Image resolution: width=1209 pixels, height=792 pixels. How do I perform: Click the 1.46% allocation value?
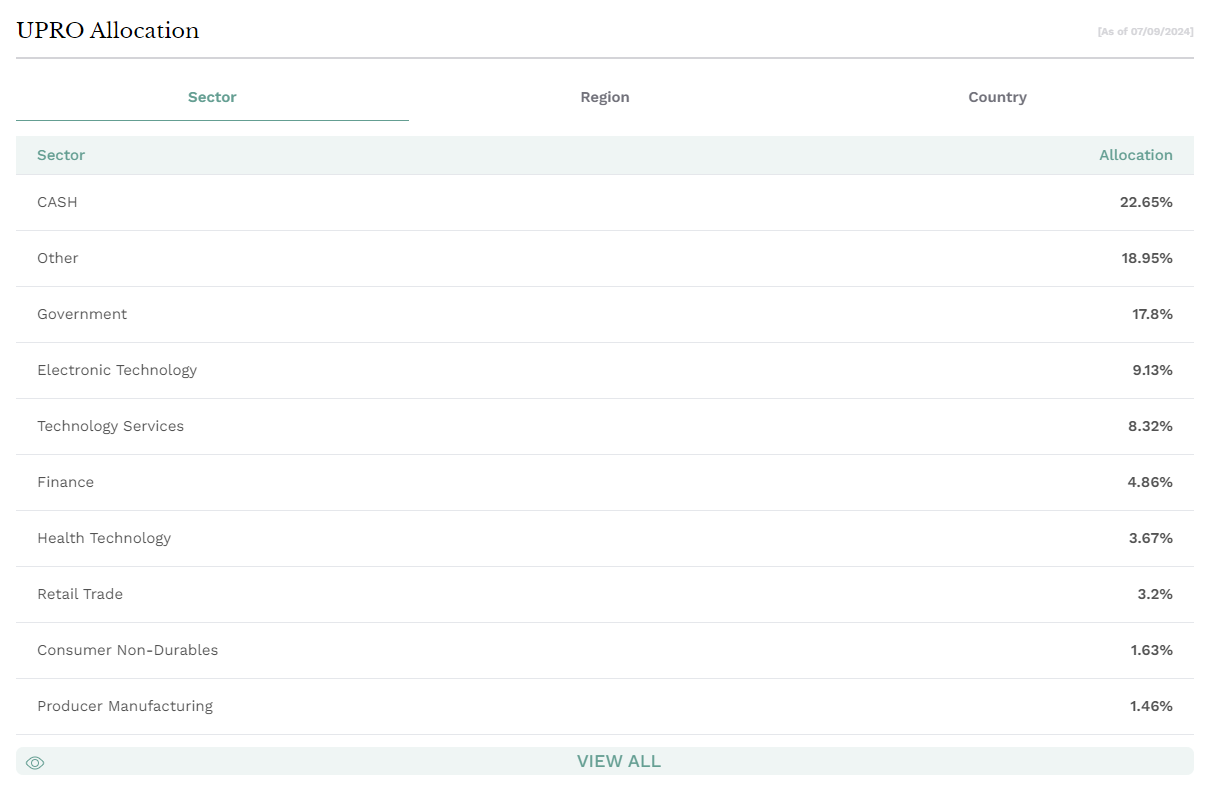(x=1151, y=706)
